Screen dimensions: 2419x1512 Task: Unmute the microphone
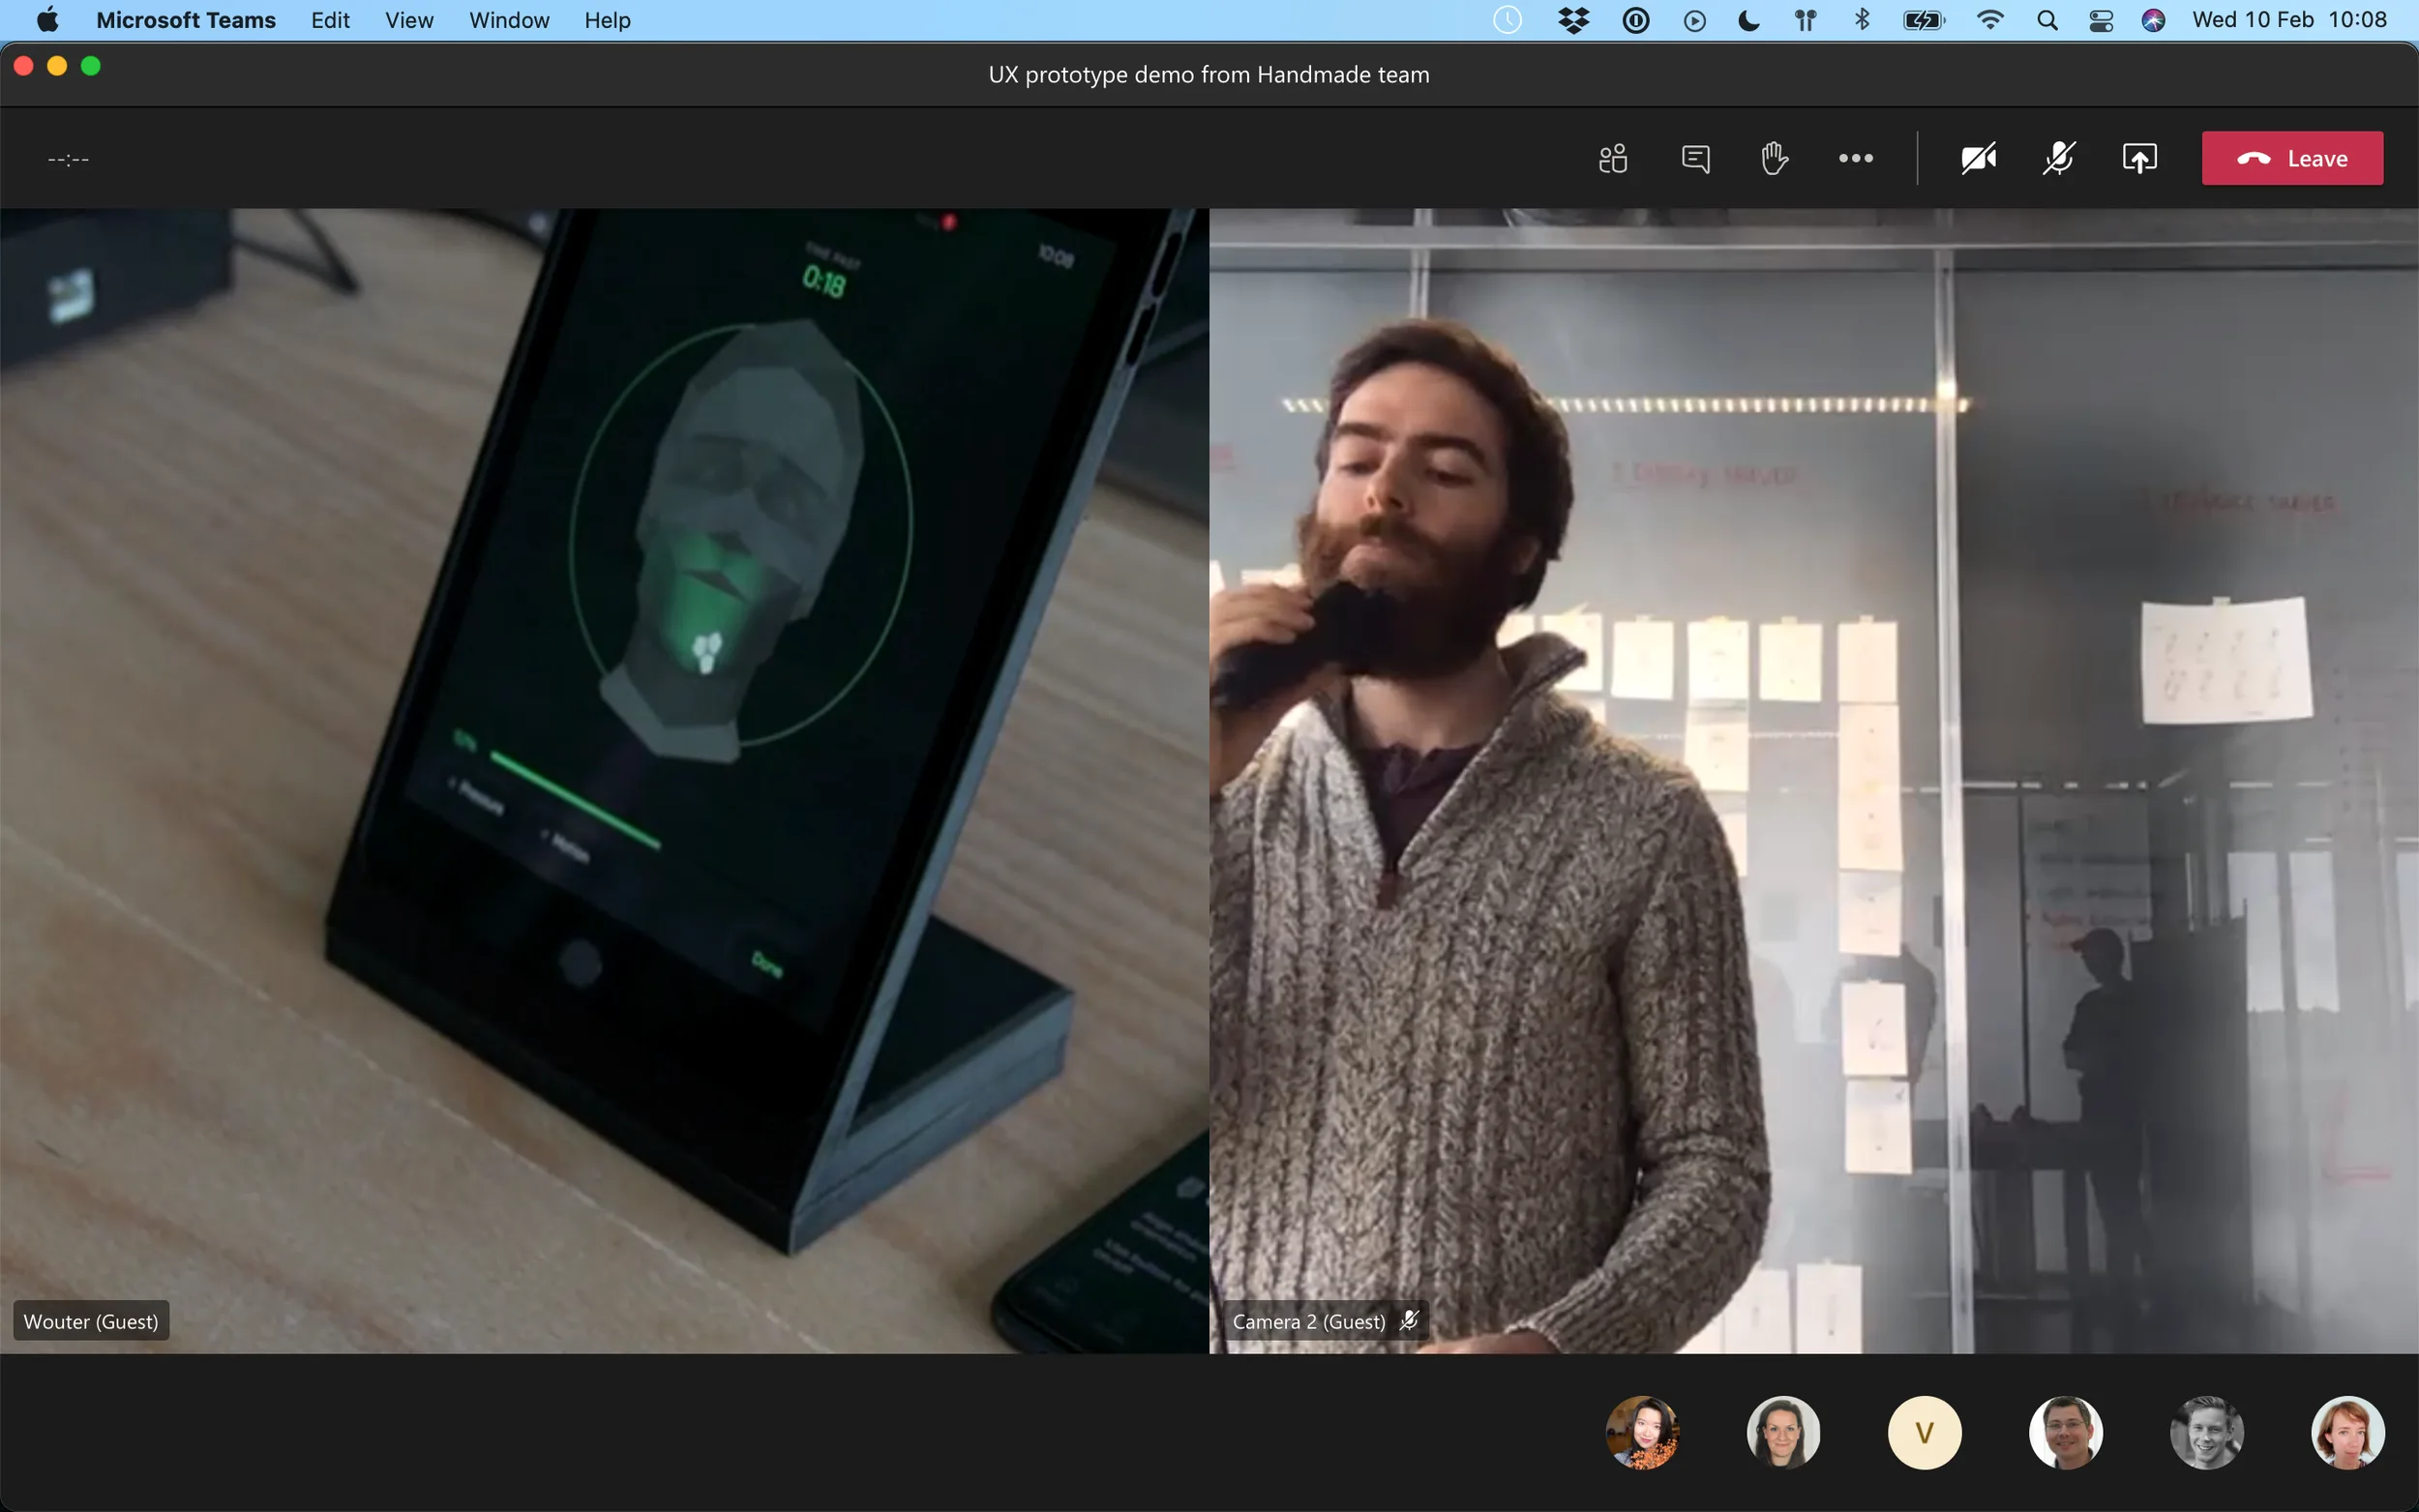tap(2059, 158)
